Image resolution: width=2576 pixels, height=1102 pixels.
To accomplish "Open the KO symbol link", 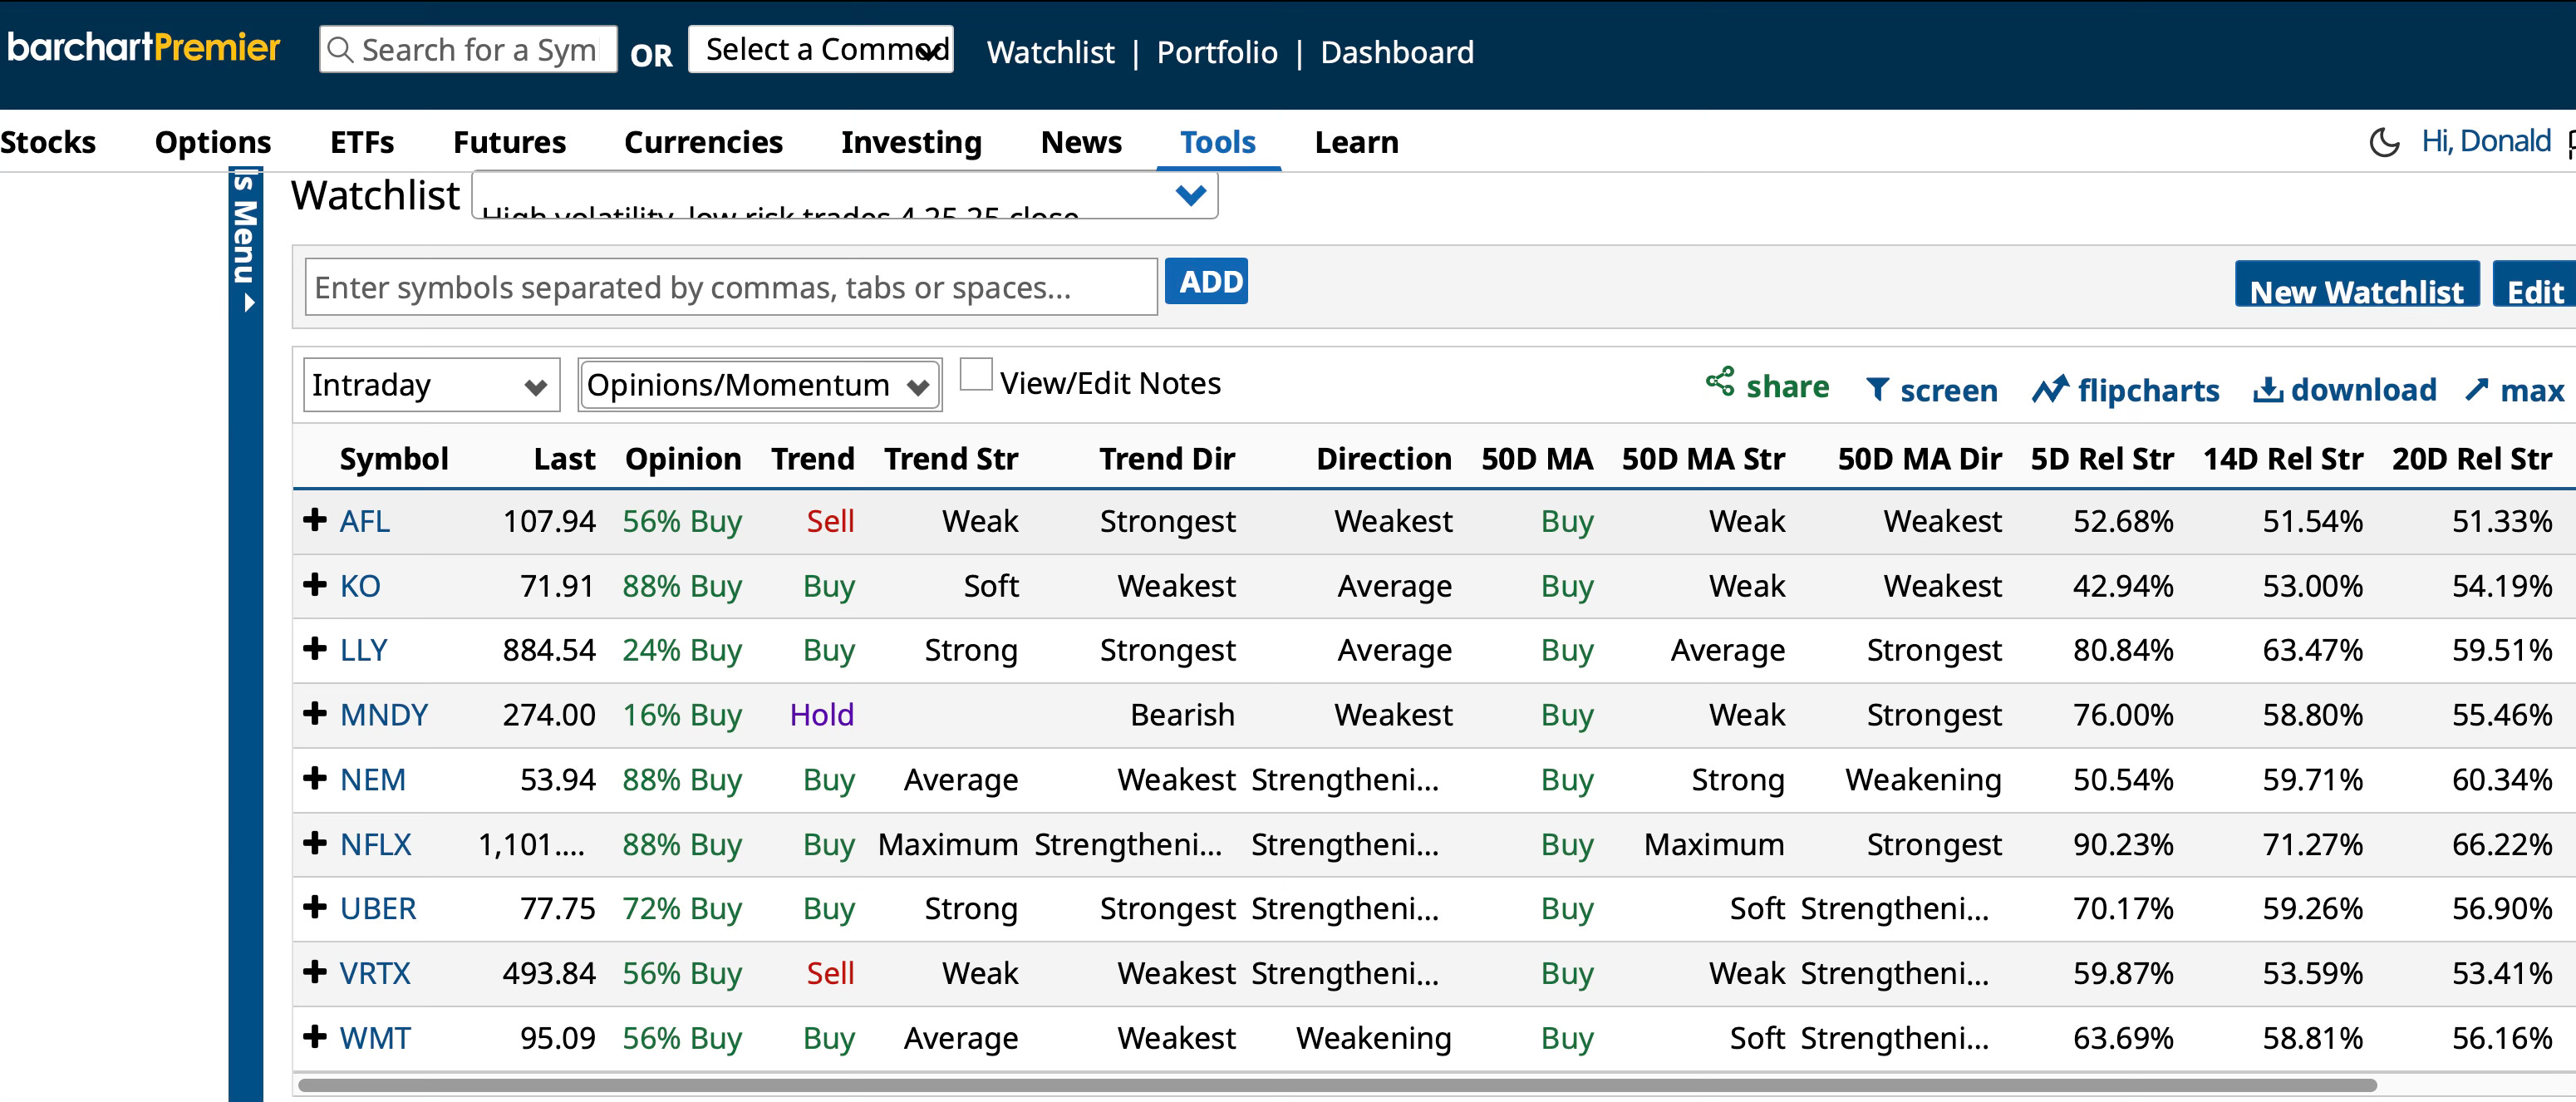I will [360, 586].
